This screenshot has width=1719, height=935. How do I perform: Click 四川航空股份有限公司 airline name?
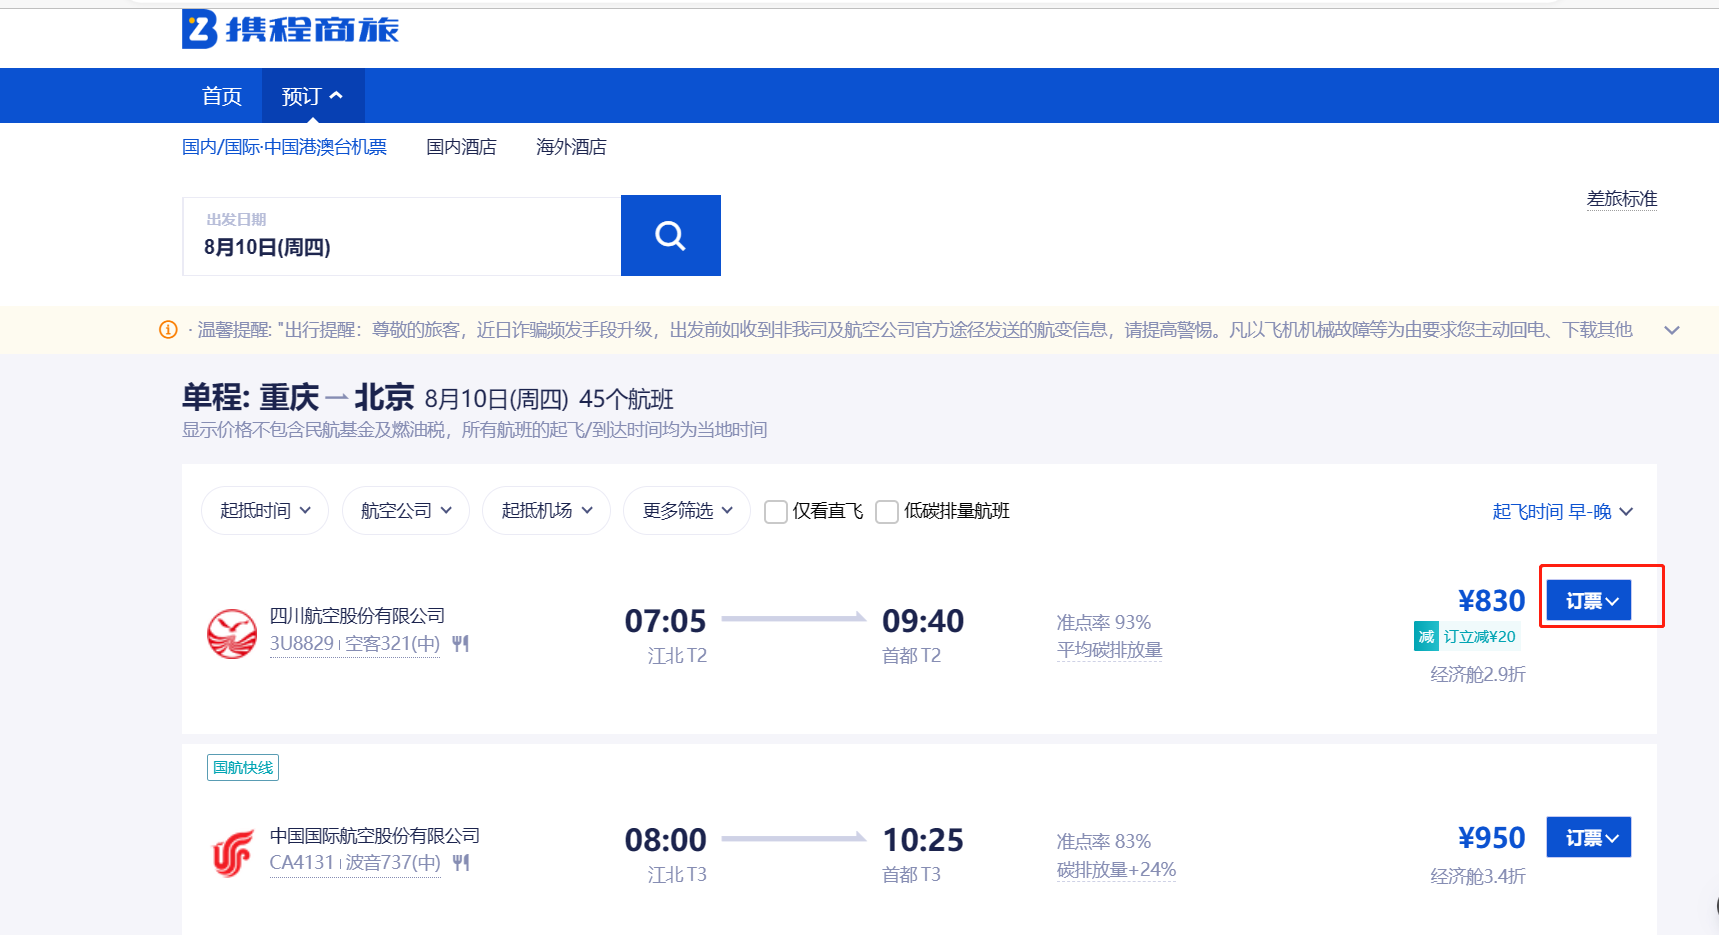click(x=357, y=615)
